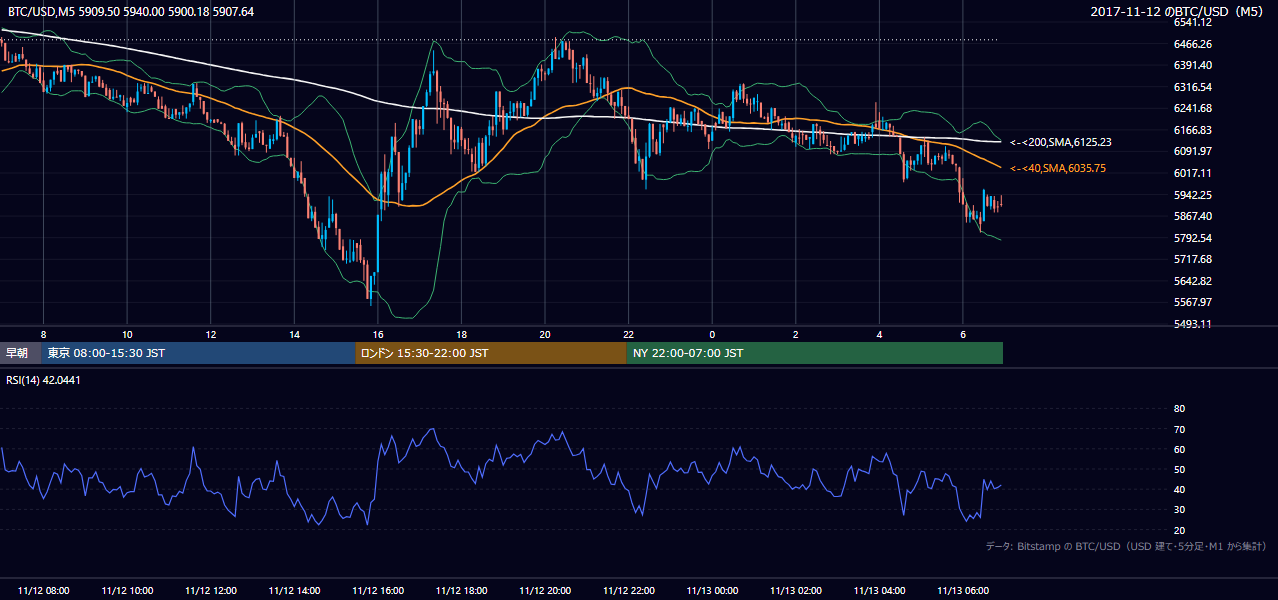
Task: Click the hour label 8 on price chart axis
Action: 43,334
